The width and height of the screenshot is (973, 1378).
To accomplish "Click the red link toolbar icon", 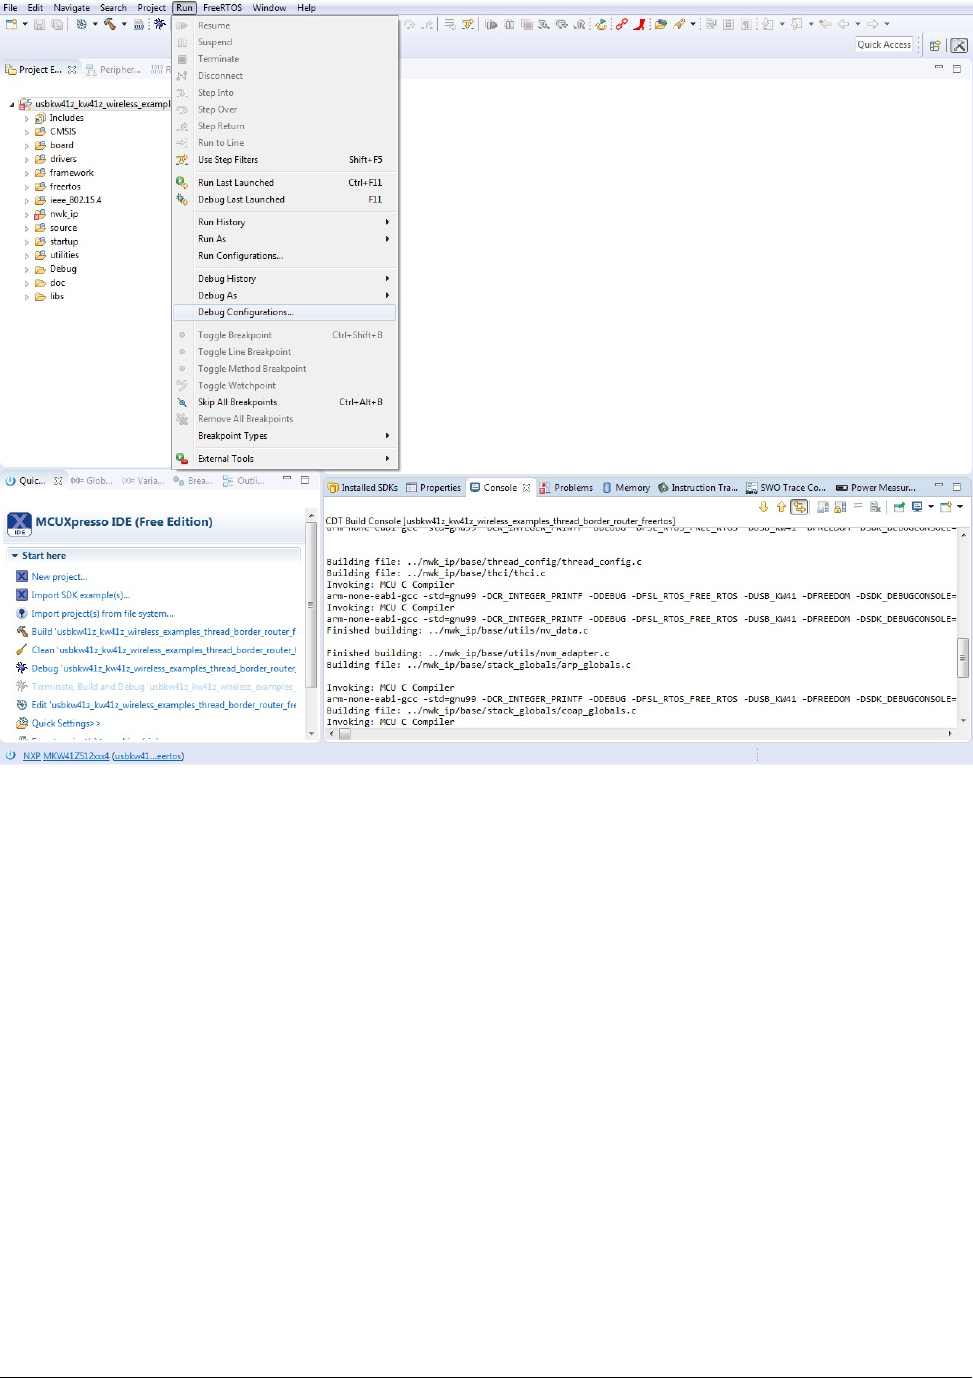I will 622,24.
